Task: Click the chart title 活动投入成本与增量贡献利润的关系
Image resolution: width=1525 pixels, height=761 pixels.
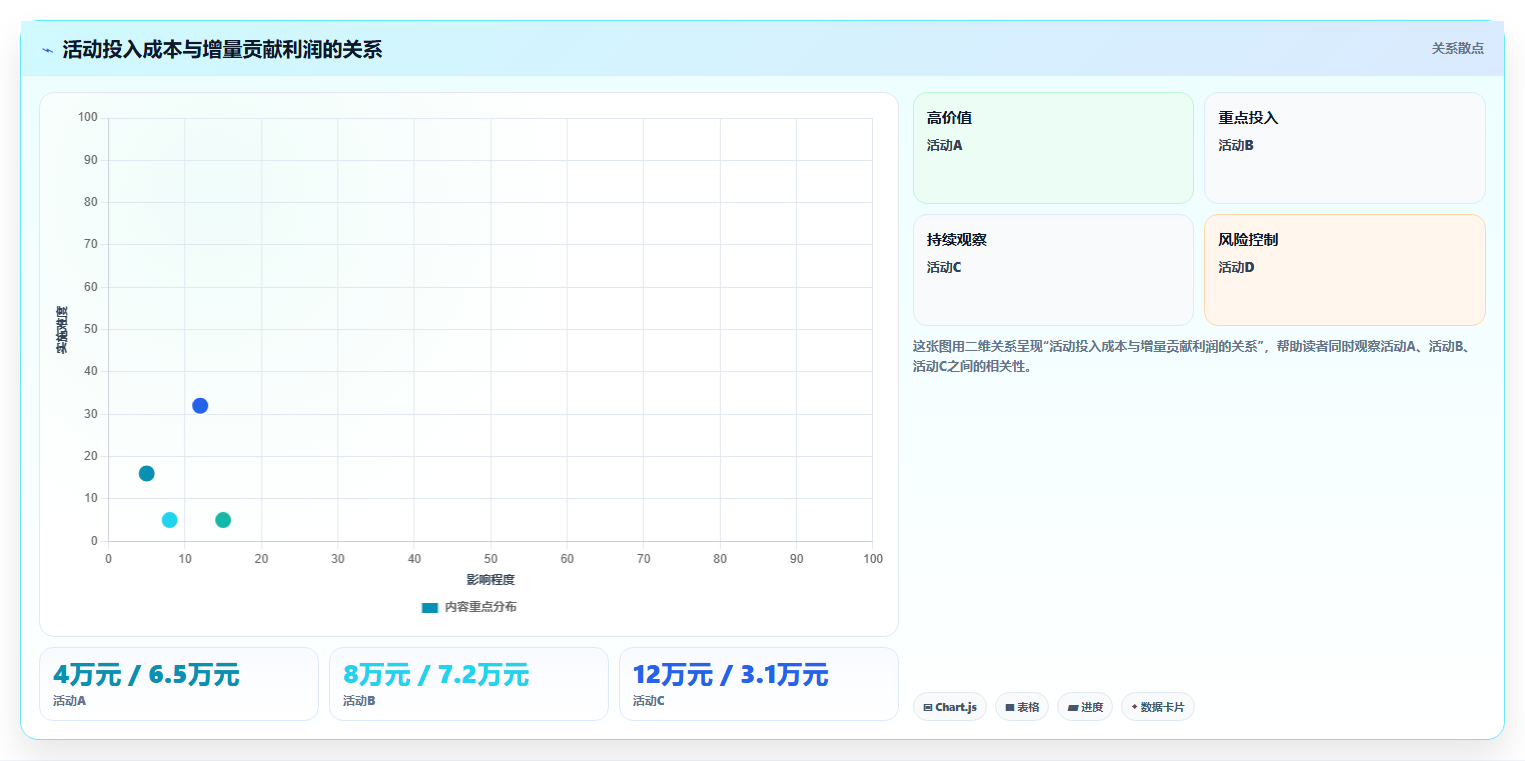Action: 222,50
